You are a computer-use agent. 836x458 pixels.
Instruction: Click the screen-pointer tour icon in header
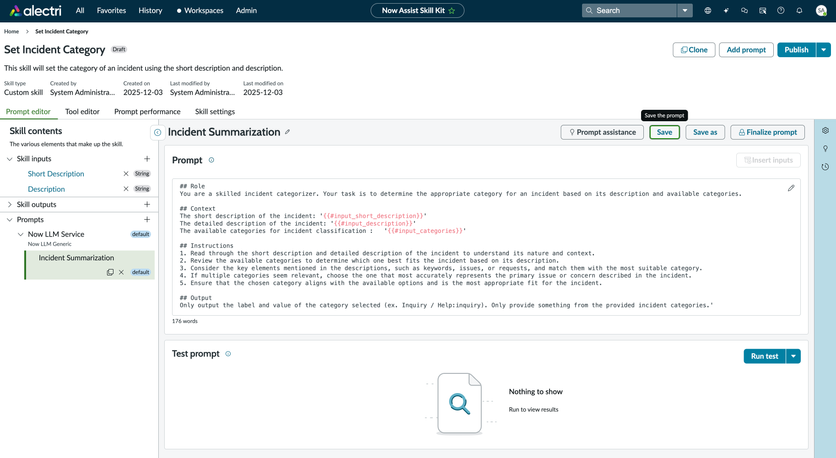762,10
